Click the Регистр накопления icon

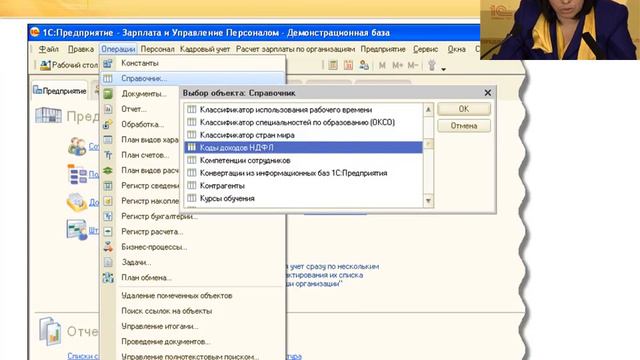tap(108, 201)
